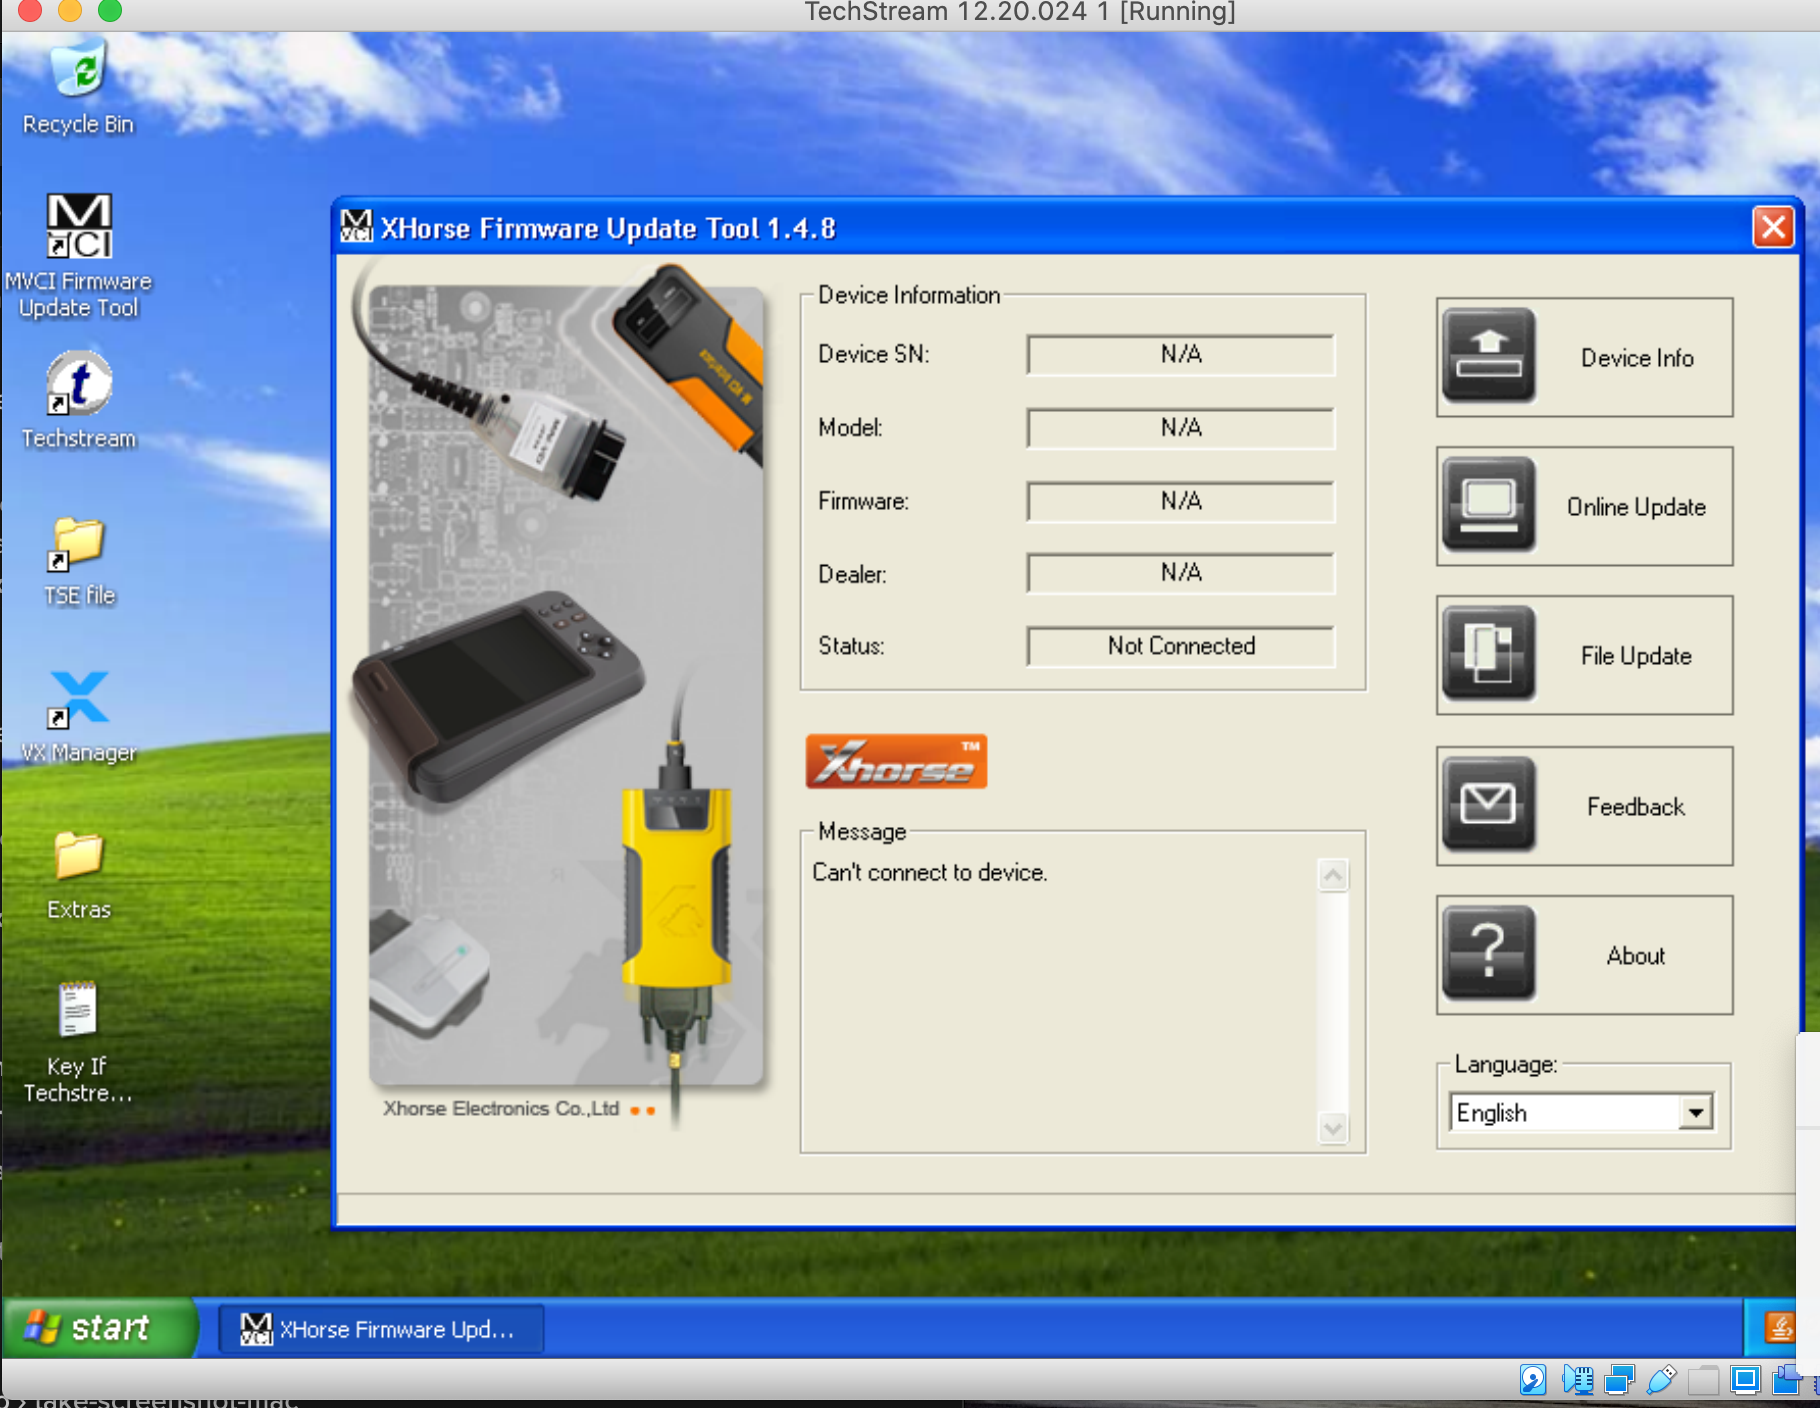The width and height of the screenshot is (1820, 1408).
Task: Click VirtualBox recording status icon
Action: pyautogui.click(x=1787, y=1380)
